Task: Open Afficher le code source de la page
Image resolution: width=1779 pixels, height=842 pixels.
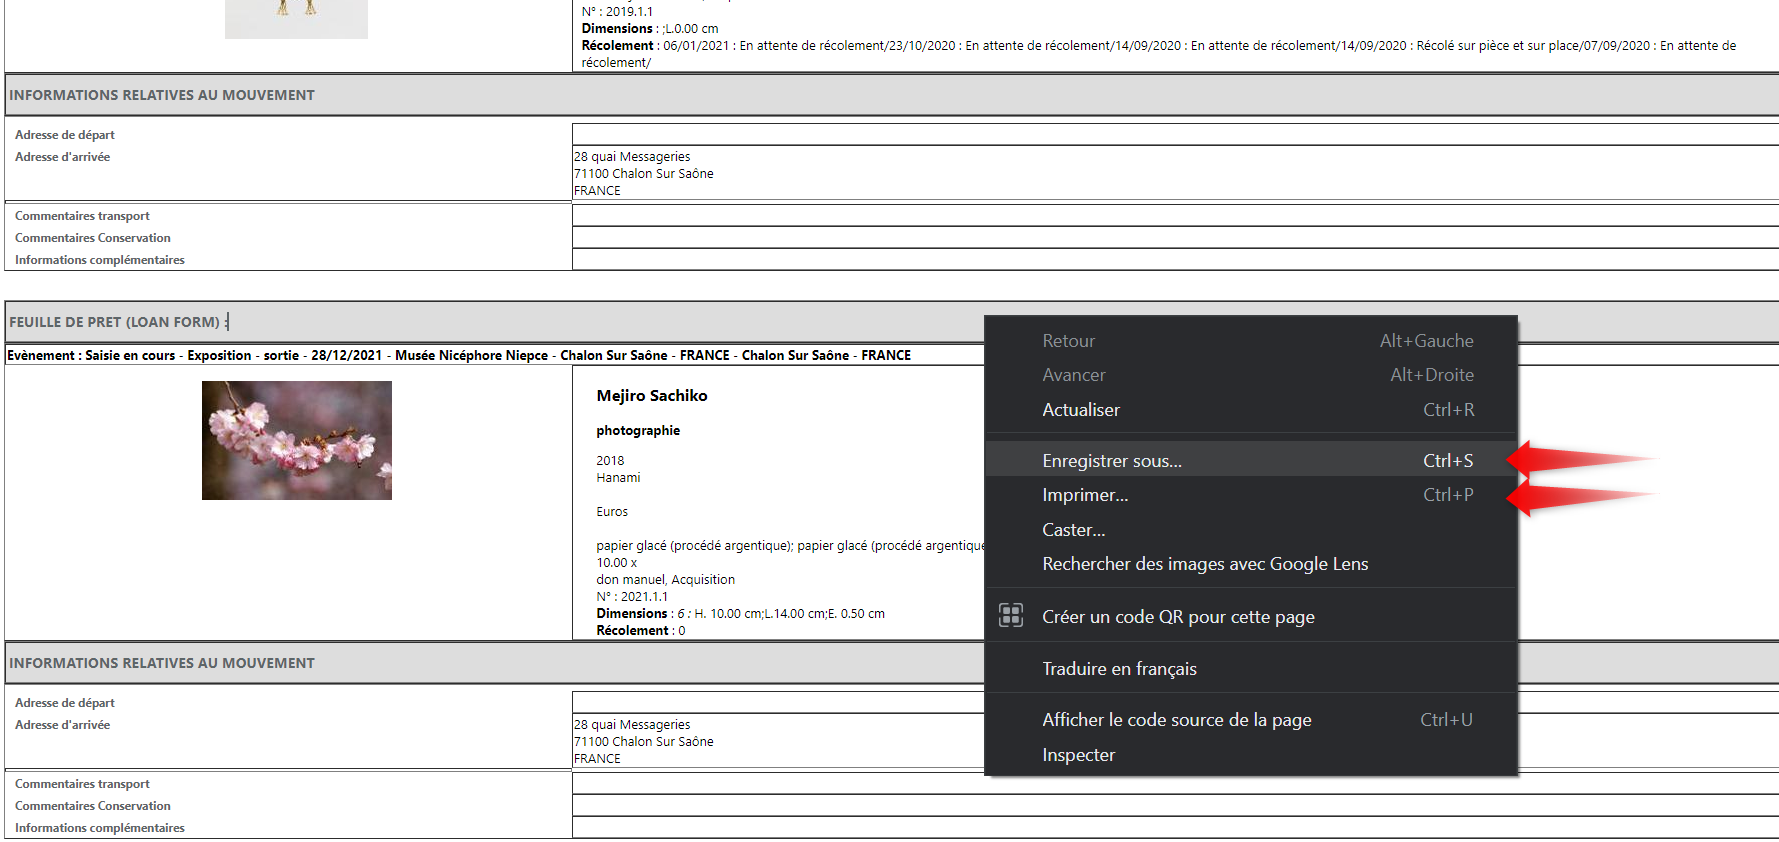Action: click(x=1176, y=720)
